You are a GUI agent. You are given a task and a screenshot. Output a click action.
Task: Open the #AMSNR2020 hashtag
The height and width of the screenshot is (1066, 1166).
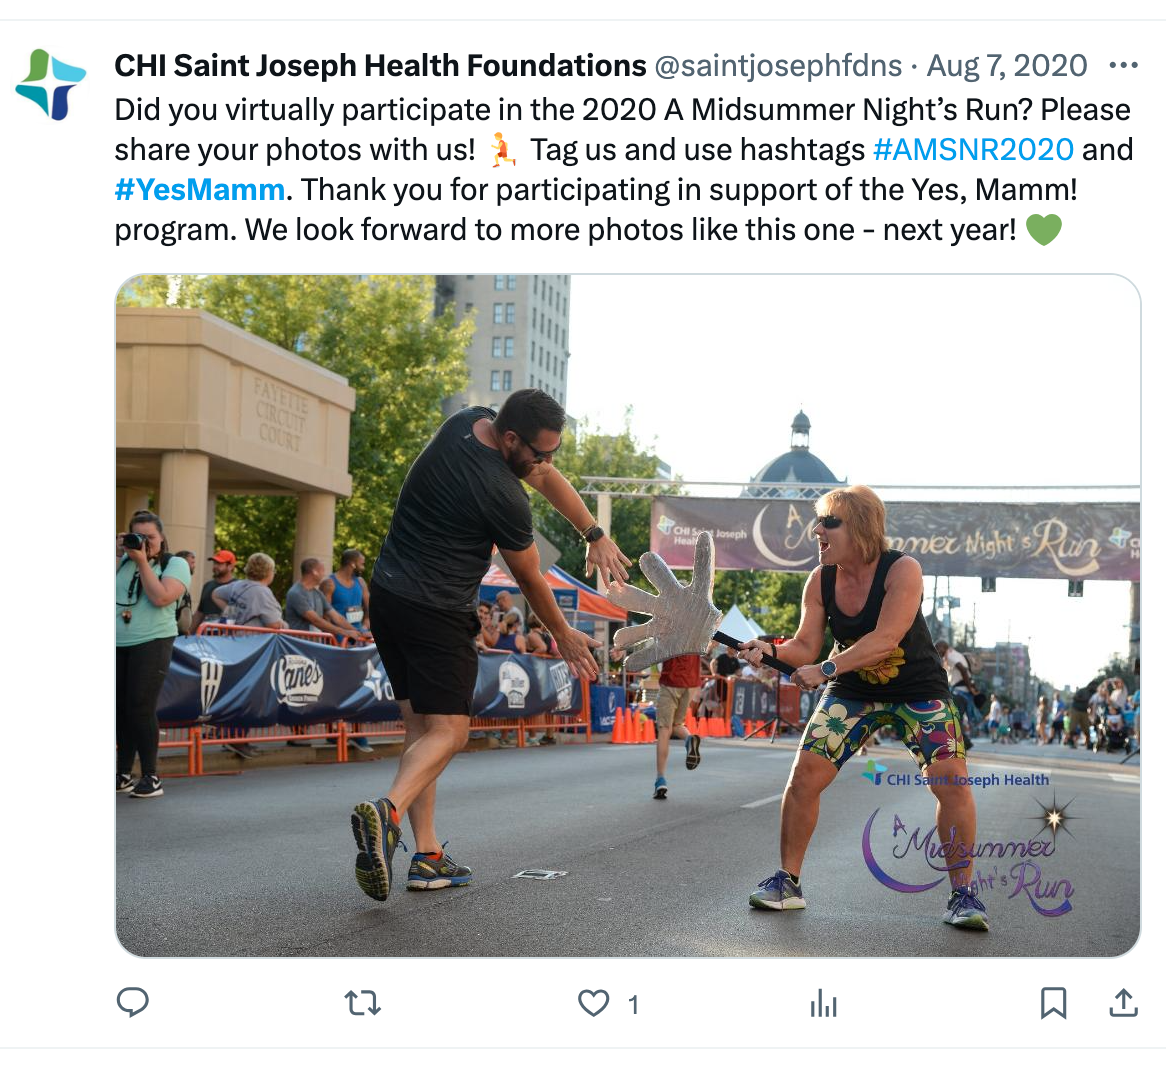pos(973,149)
